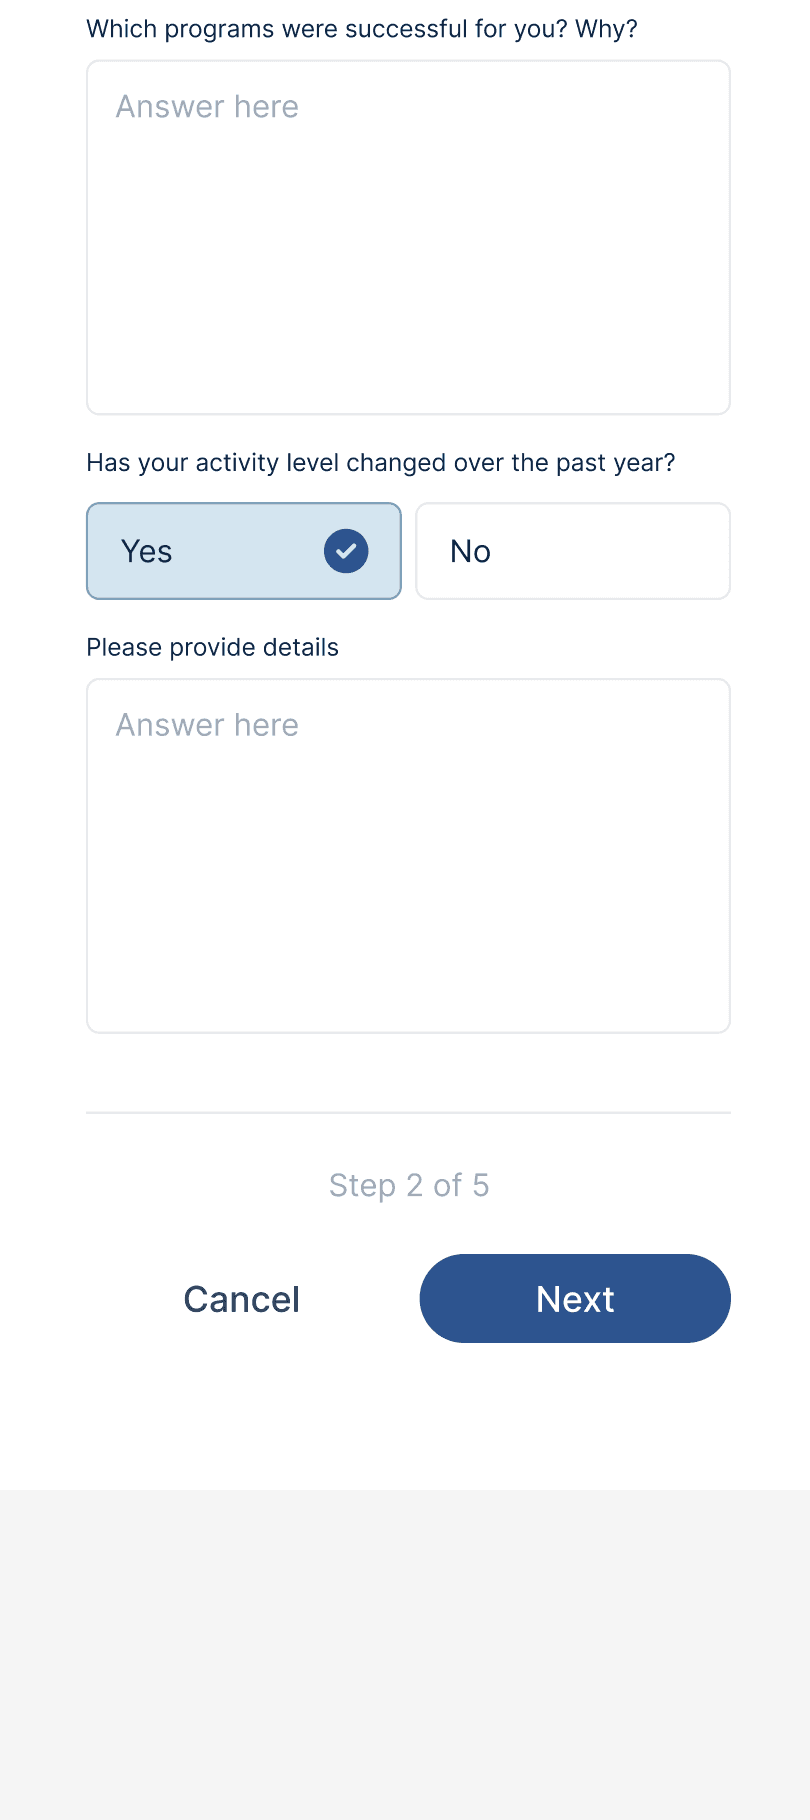The height and width of the screenshot is (1820, 810).
Task: Click the 'No' text label
Action: tap(470, 551)
